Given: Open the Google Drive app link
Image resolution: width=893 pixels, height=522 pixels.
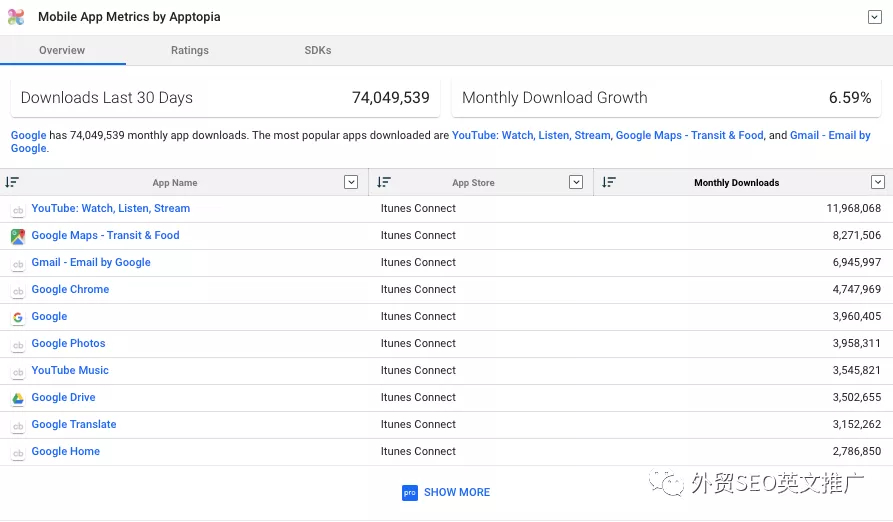Looking at the screenshot, I should 63,397.
